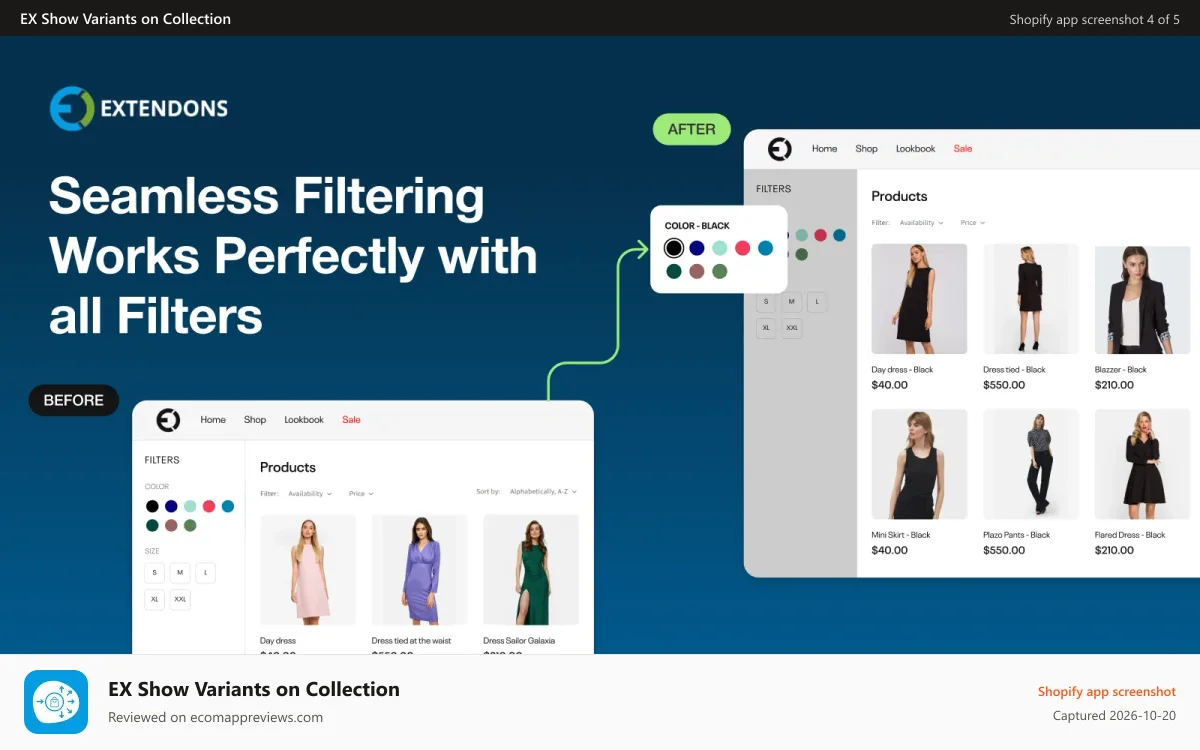
Task: Open the purple Dress tied at the waist image
Action: (420, 570)
